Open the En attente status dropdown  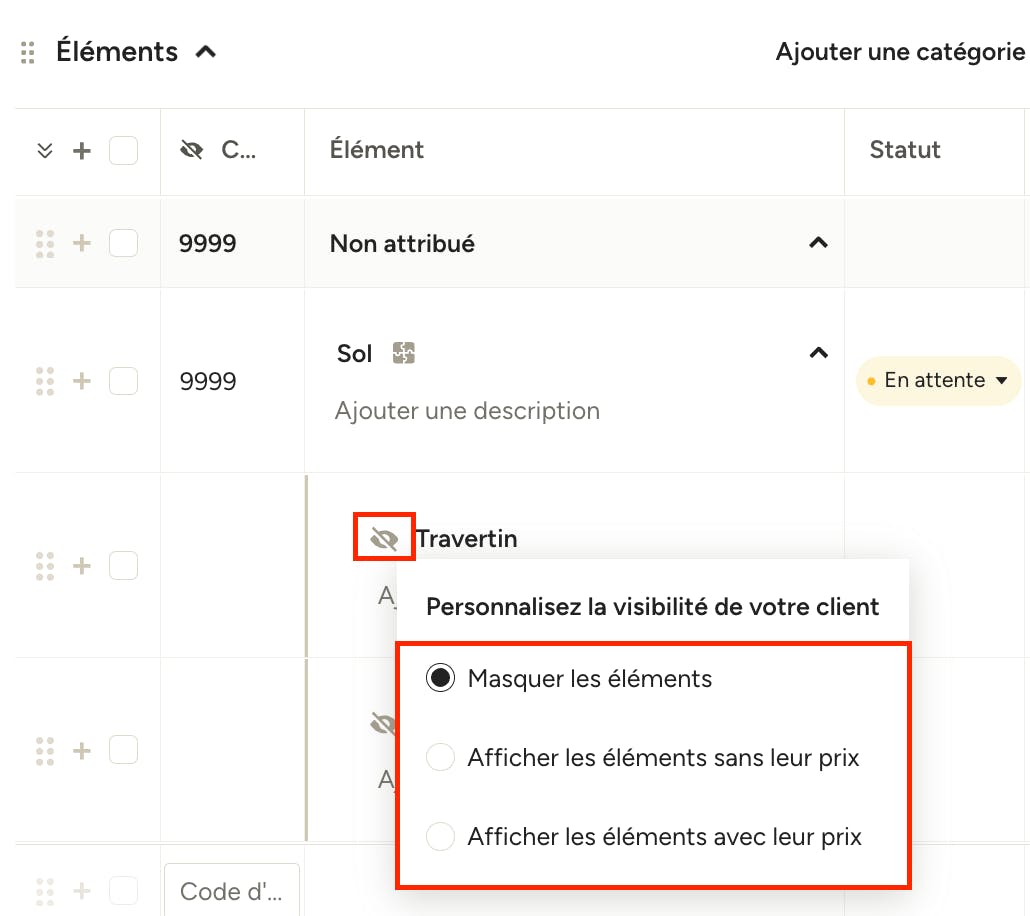tap(938, 380)
